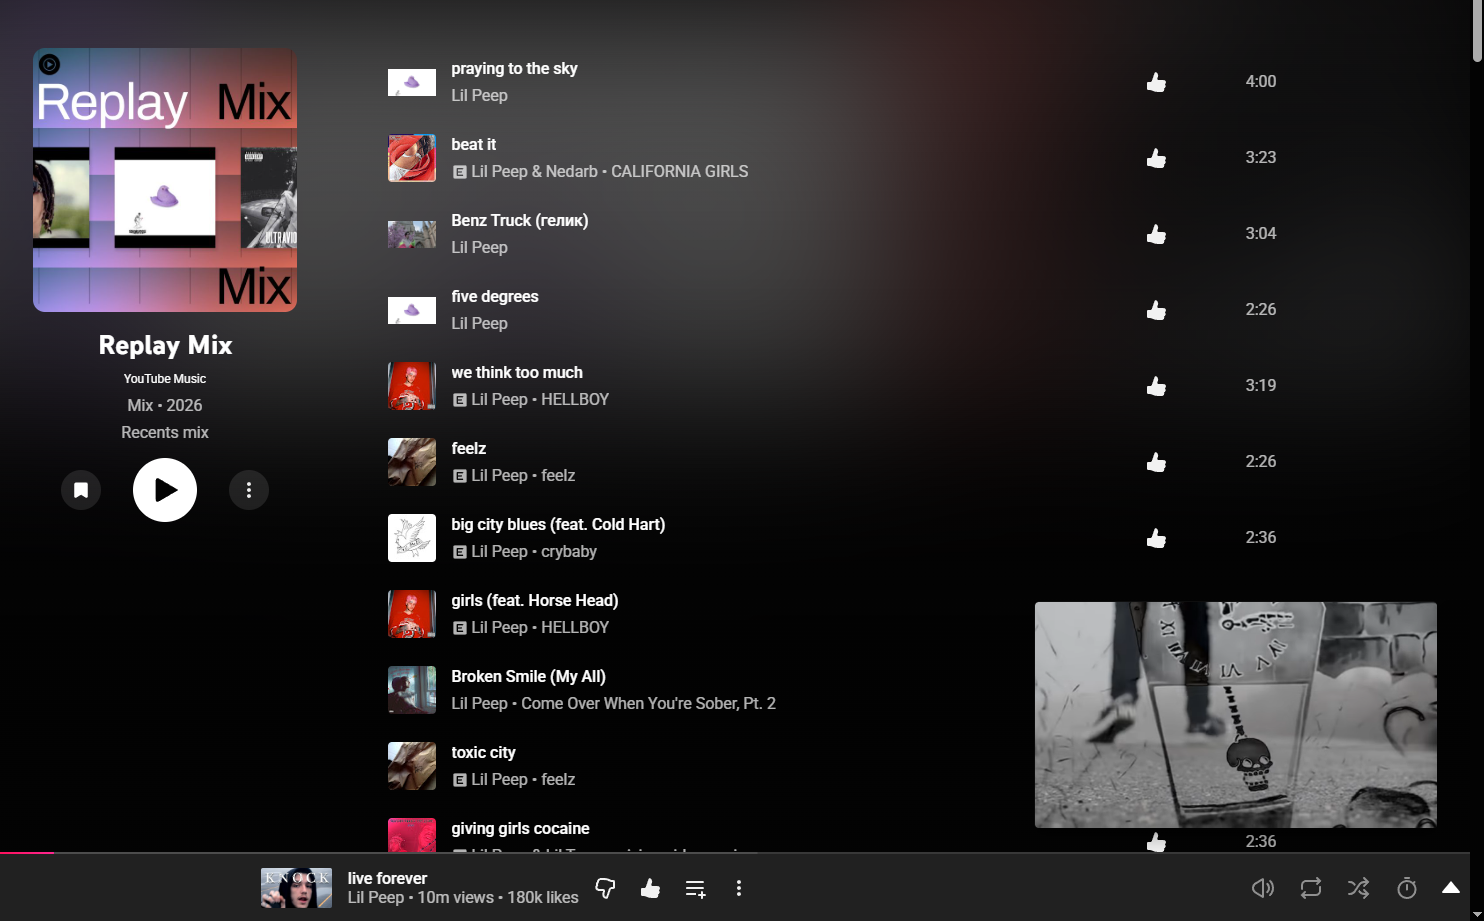Play five degrees thumbnail

click(x=412, y=310)
